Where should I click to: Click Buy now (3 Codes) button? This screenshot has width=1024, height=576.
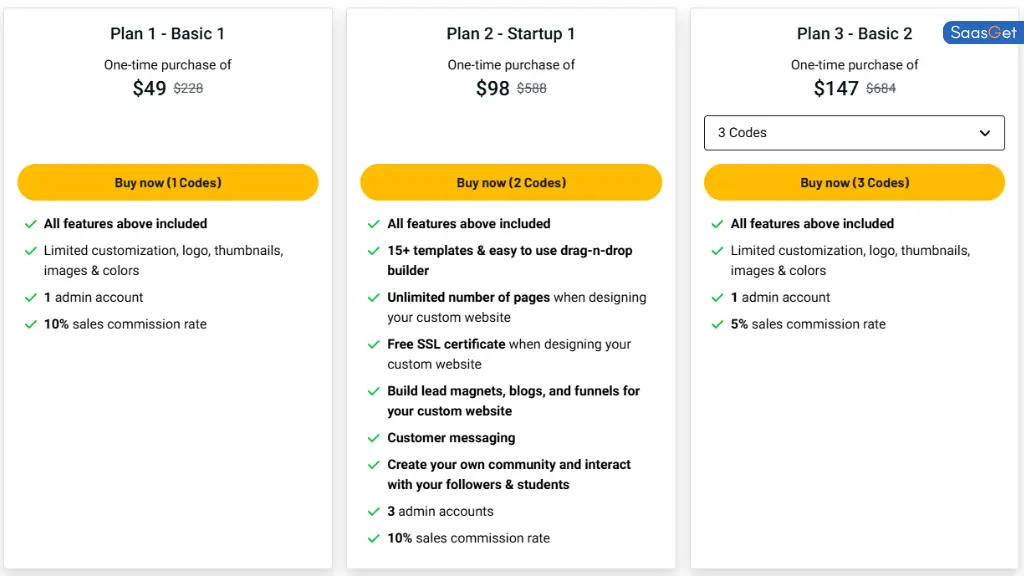[x=854, y=182]
